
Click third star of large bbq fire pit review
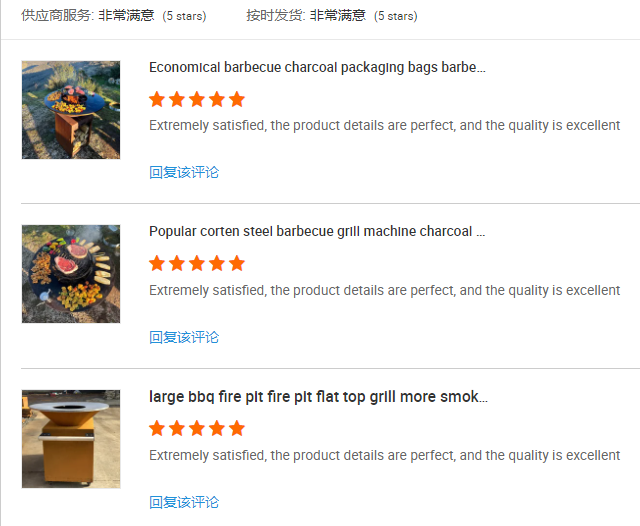click(197, 429)
